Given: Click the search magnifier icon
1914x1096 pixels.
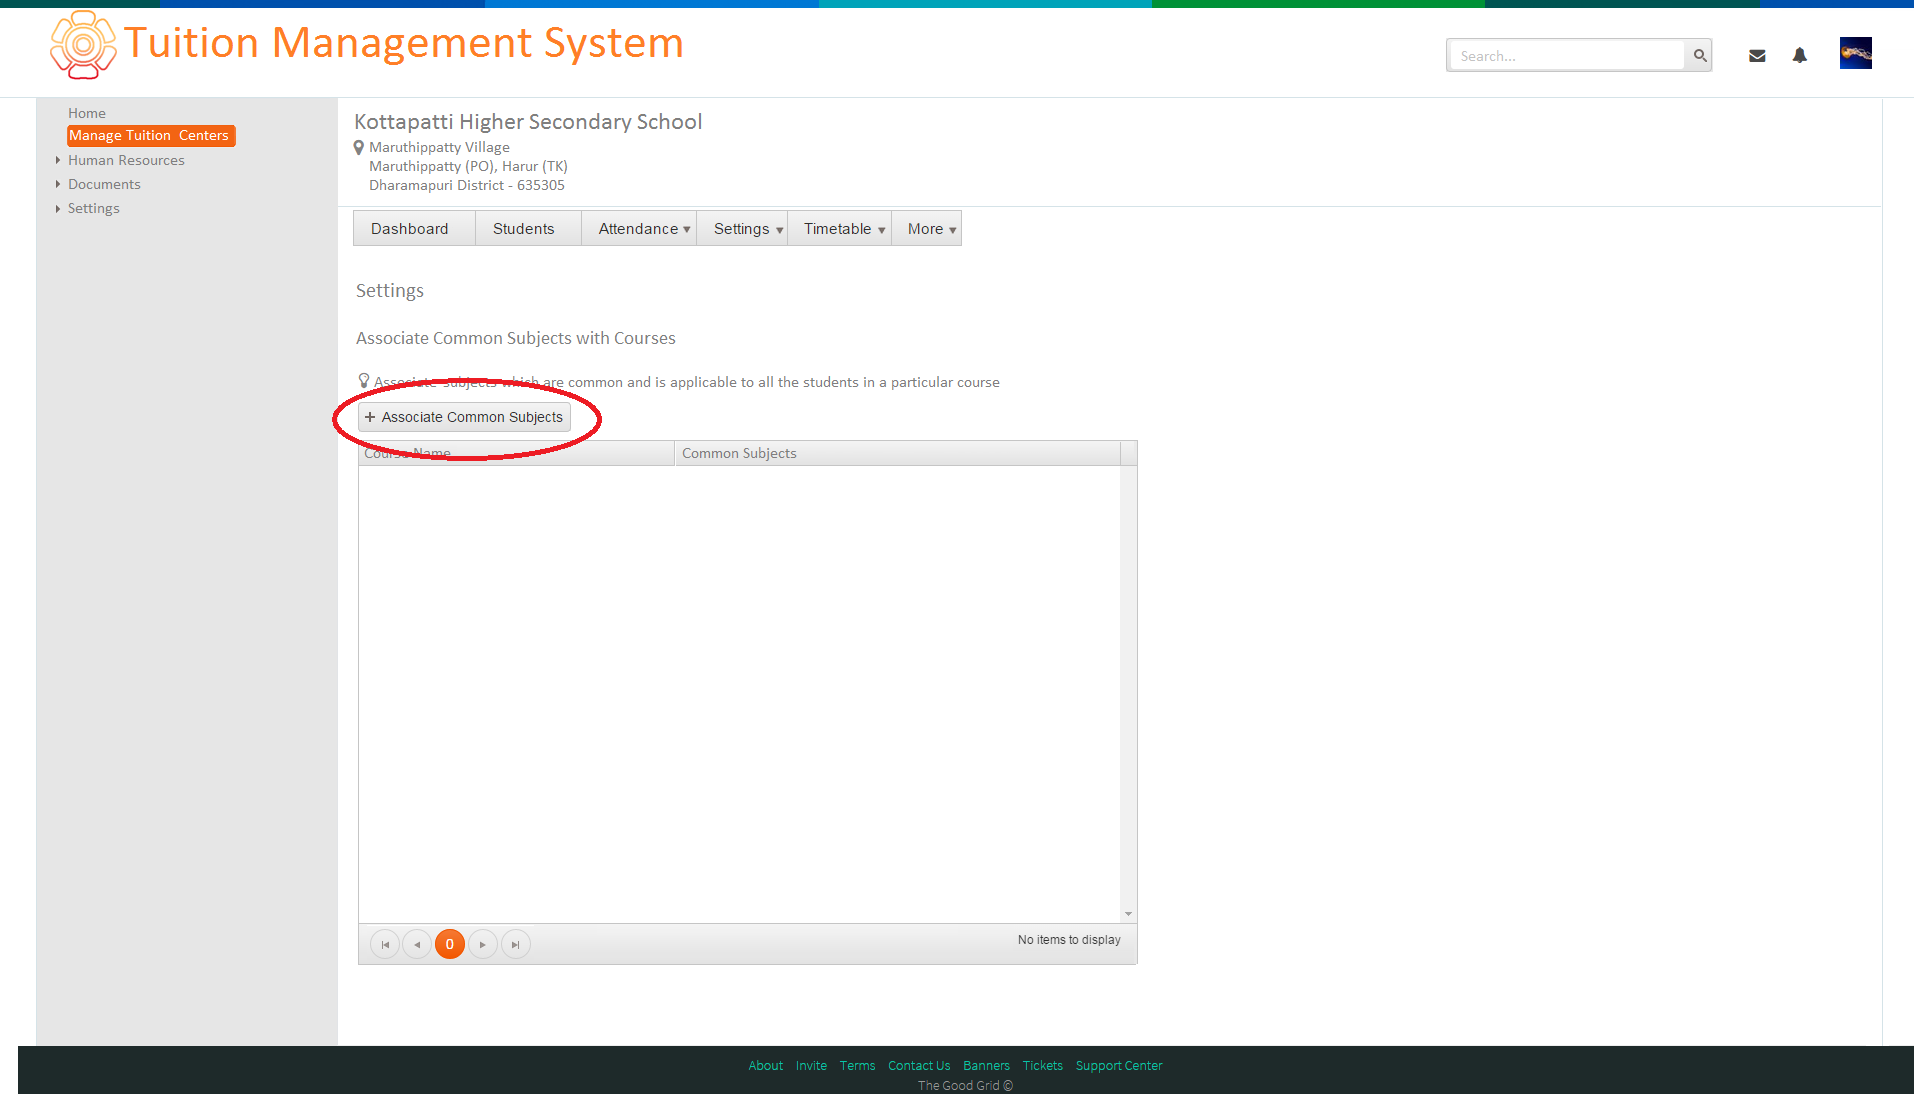Looking at the screenshot, I should [x=1699, y=56].
